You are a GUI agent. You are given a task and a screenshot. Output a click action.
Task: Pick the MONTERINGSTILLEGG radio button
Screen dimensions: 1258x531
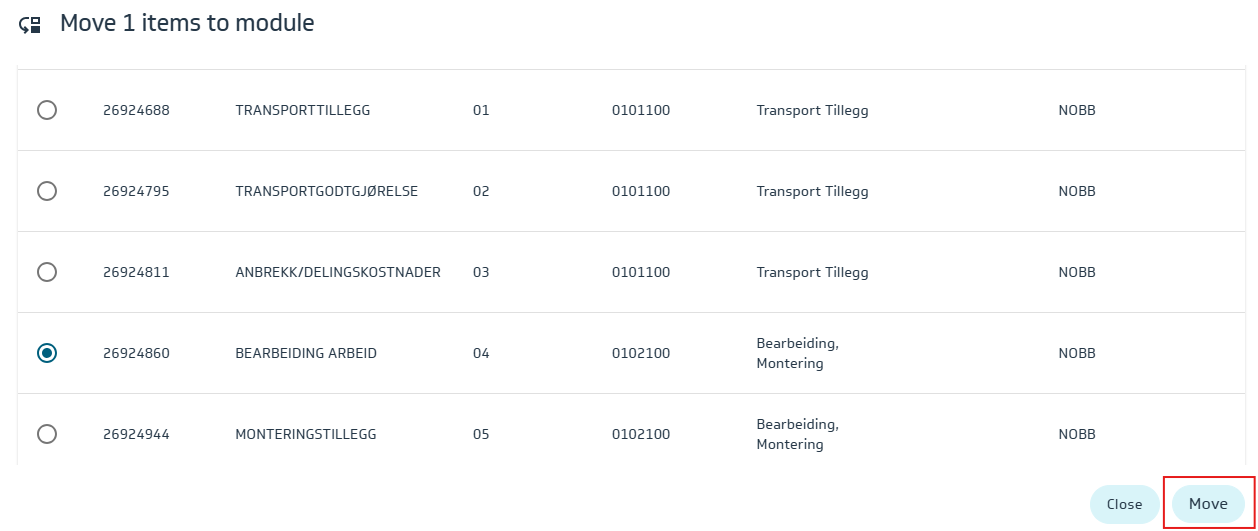tap(47, 434)
